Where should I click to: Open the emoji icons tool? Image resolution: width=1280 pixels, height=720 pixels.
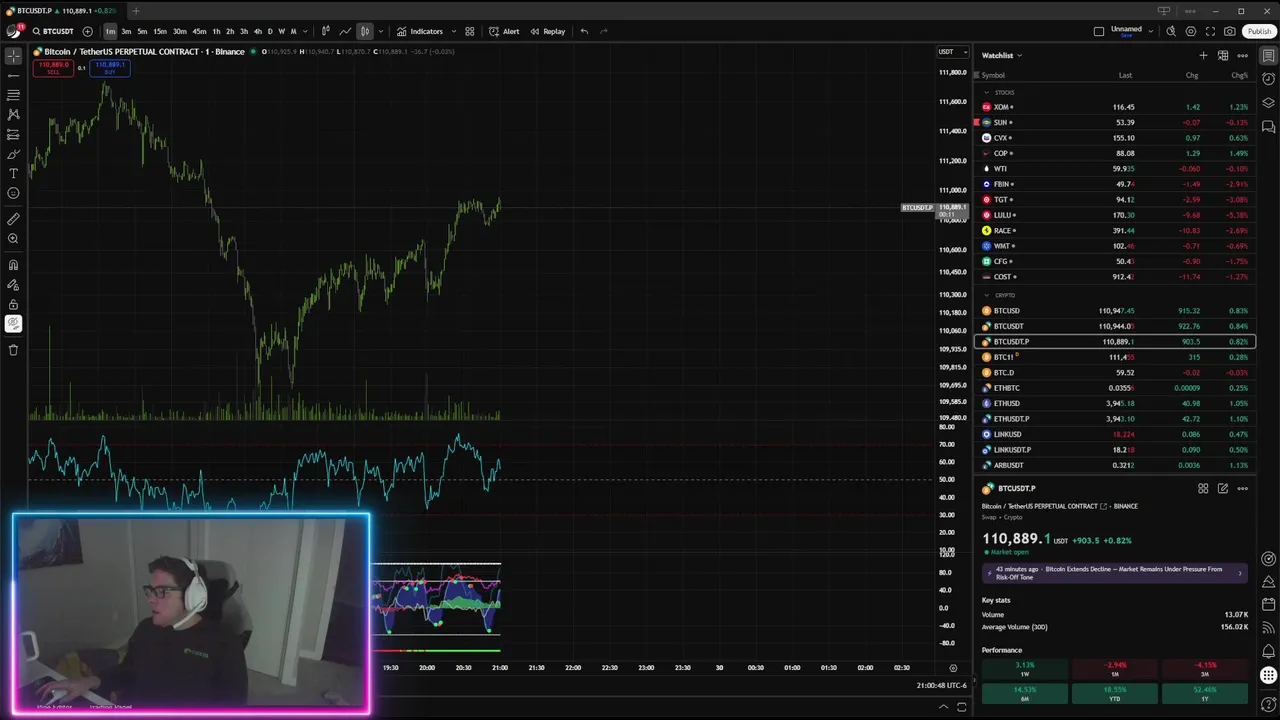tap(13, 193)
